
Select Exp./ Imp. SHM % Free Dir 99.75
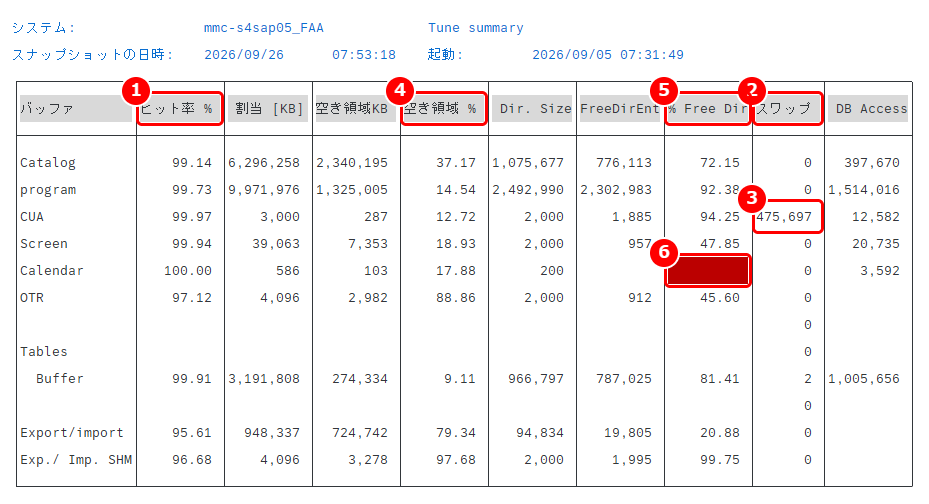pos(719,460)
